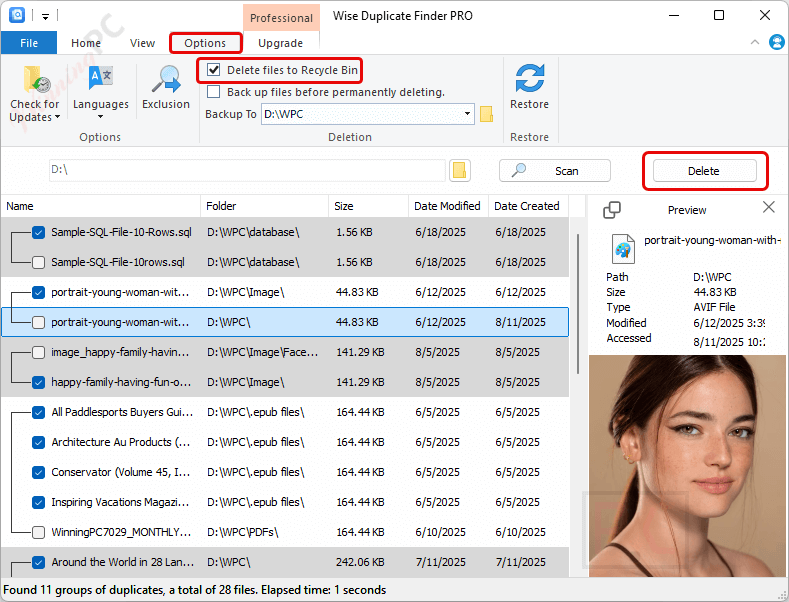This screenshot has width=789, height=602.
Task: Browse for backup folder with folder icon
Action: pyautogui.click(x=486, y=114)
